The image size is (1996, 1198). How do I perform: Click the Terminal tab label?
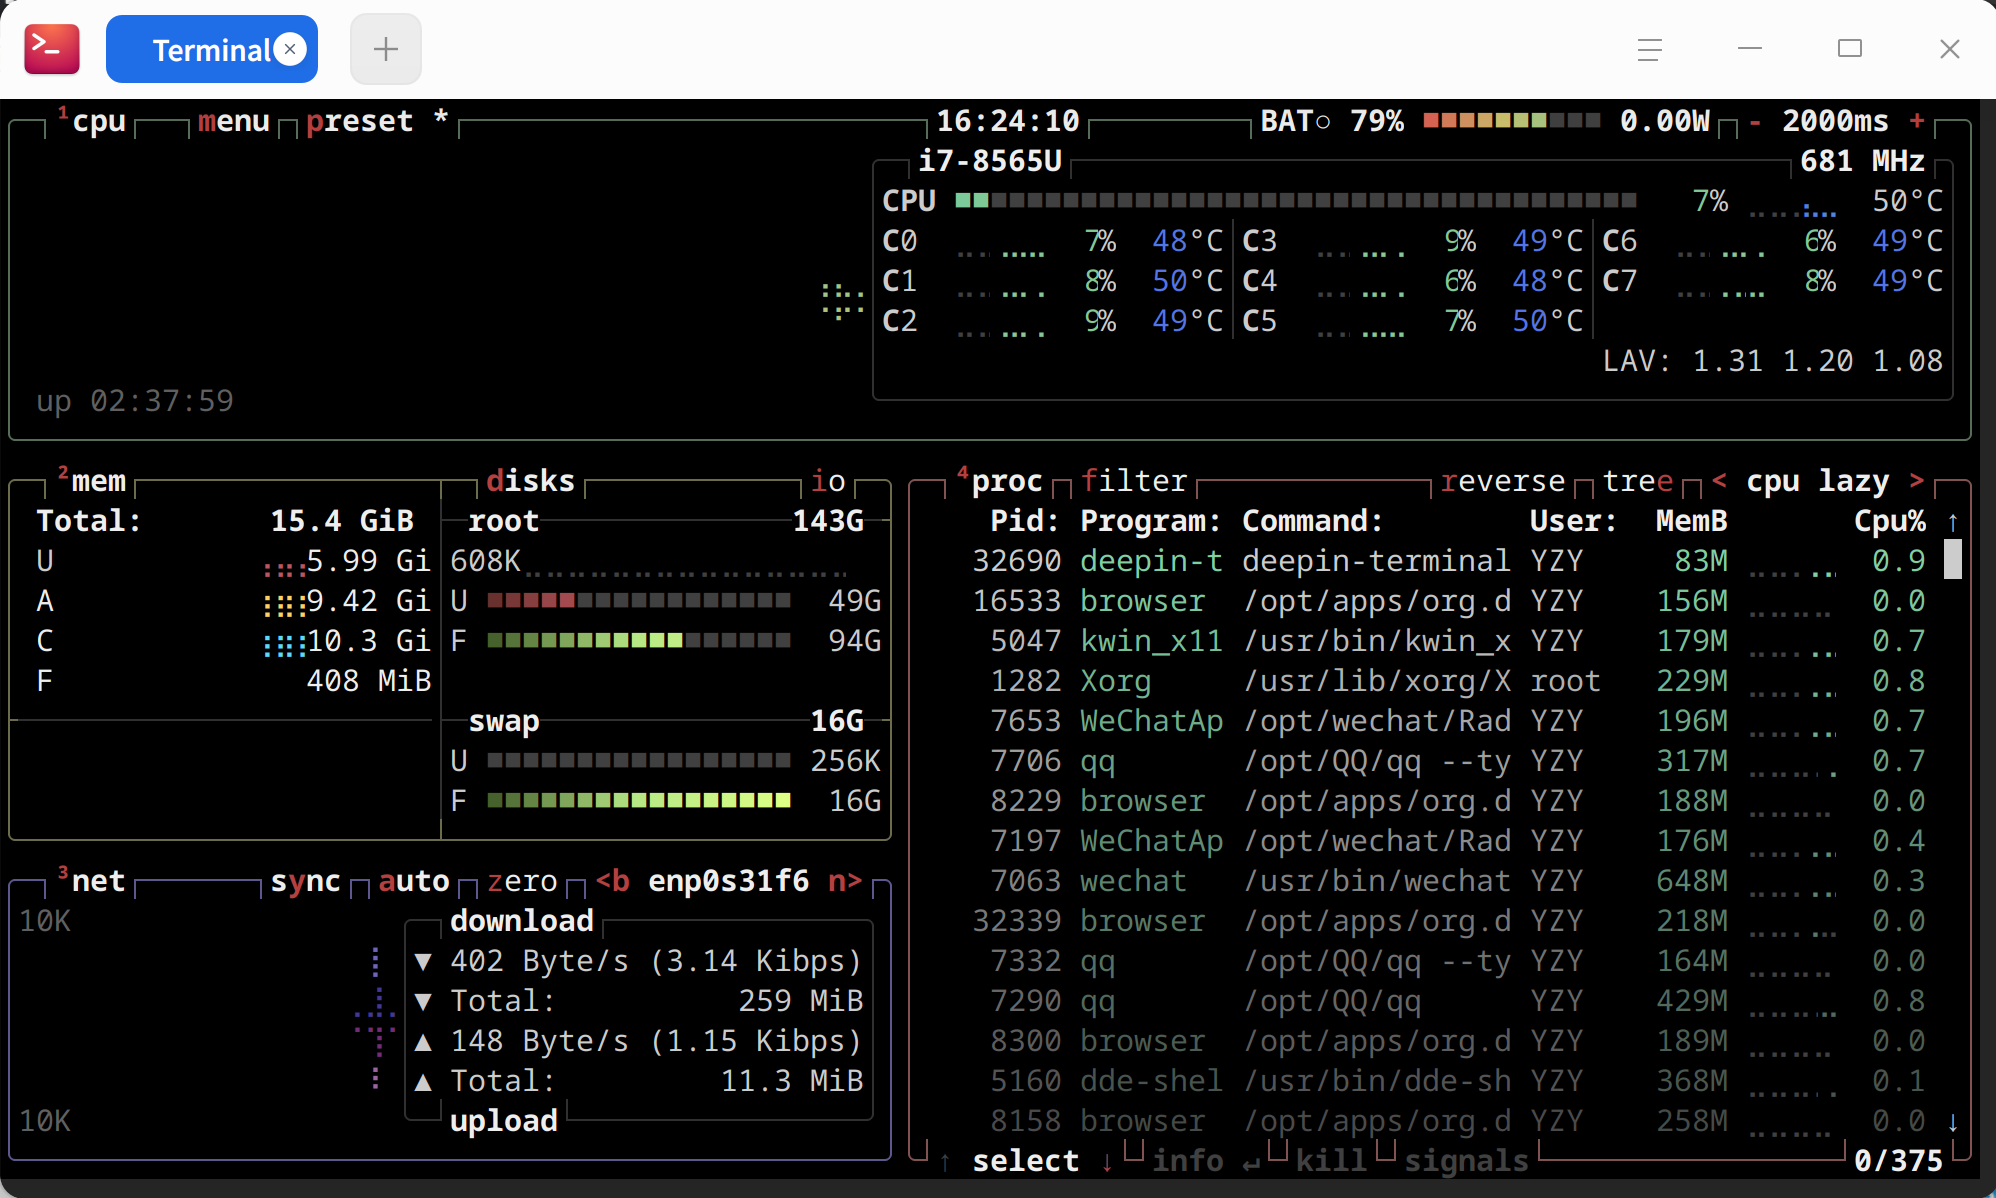click(211, 50)
